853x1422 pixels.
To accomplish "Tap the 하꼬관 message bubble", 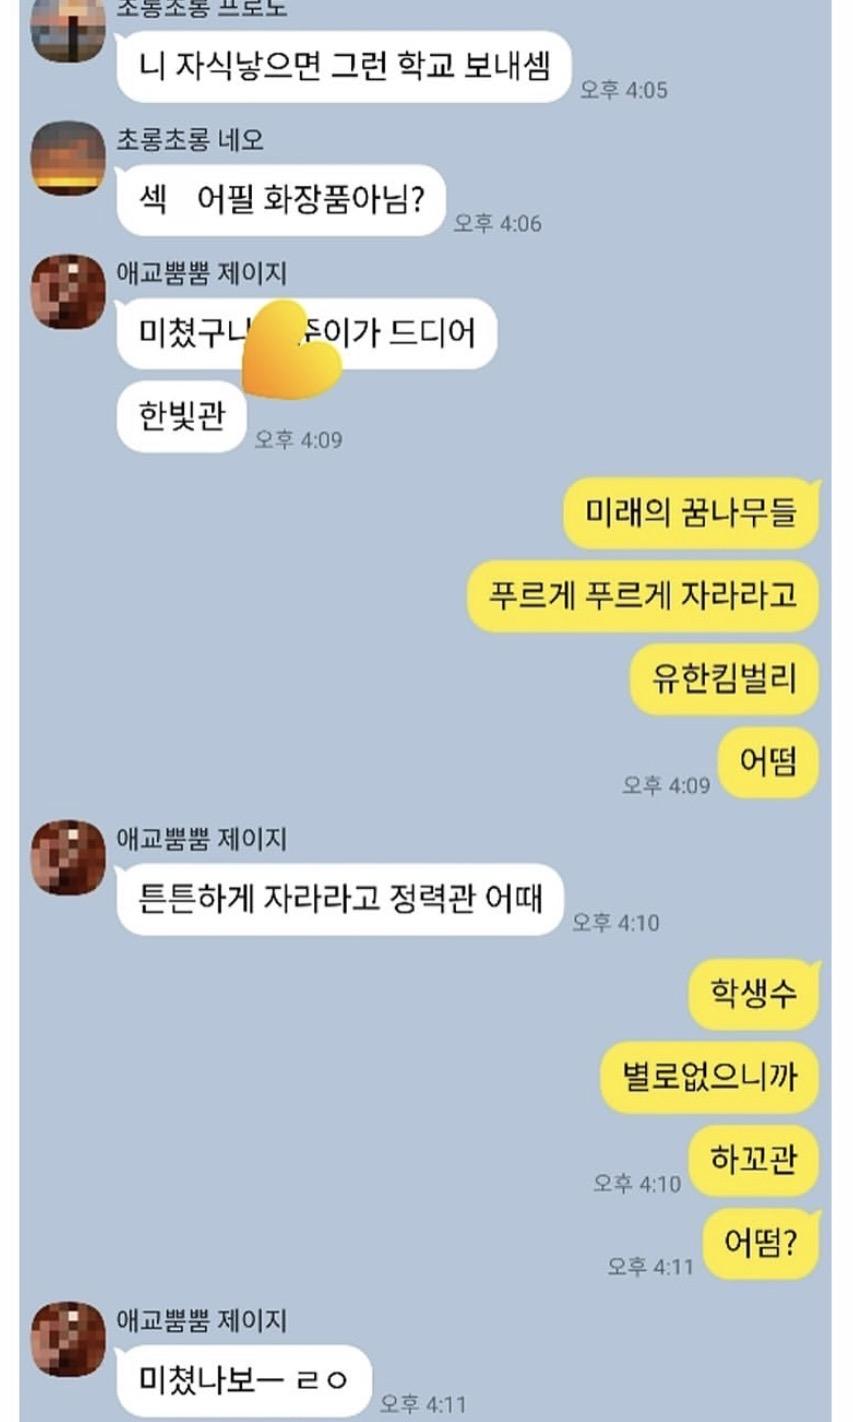I will coord(754,1160).
